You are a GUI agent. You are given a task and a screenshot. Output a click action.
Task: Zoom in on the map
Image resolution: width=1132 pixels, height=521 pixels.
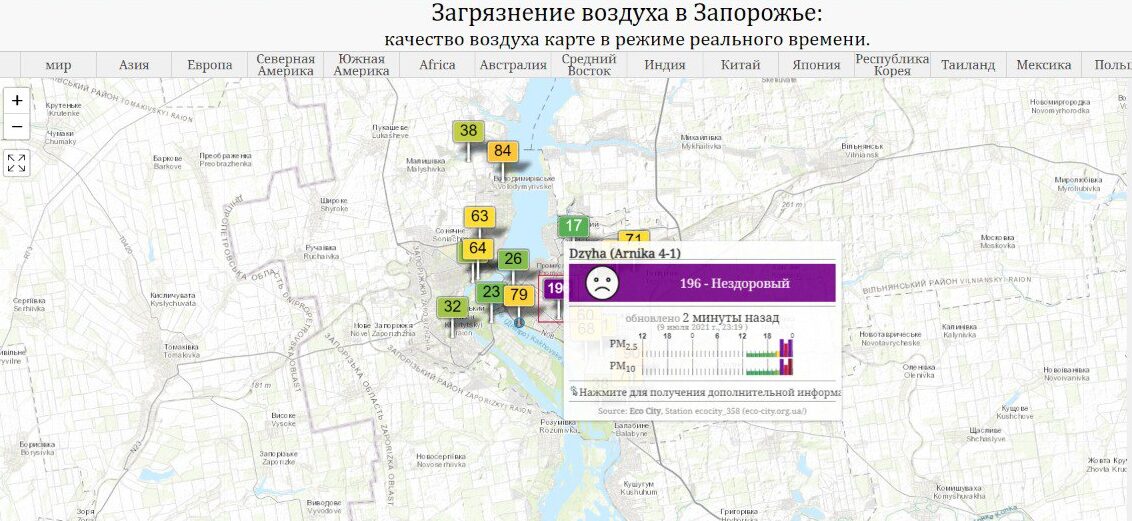coord(17,101)
